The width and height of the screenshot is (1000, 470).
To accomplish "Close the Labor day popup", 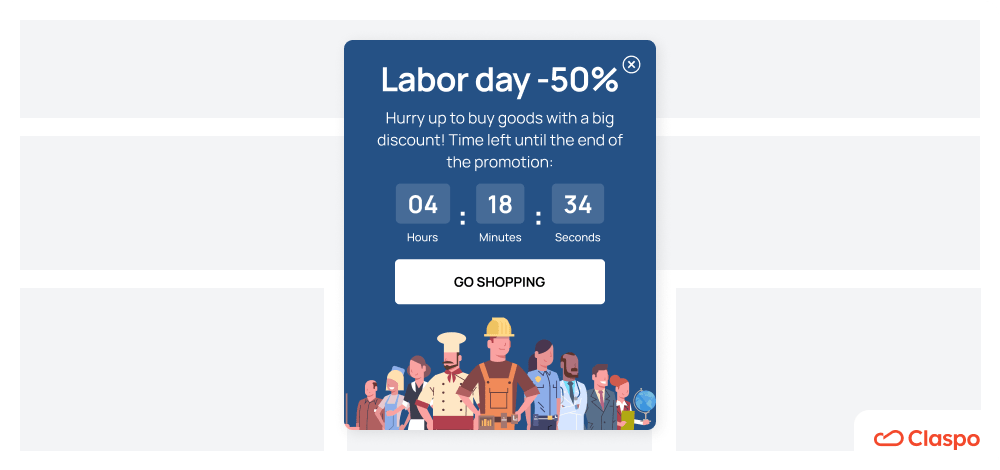I will pos(631,64).
